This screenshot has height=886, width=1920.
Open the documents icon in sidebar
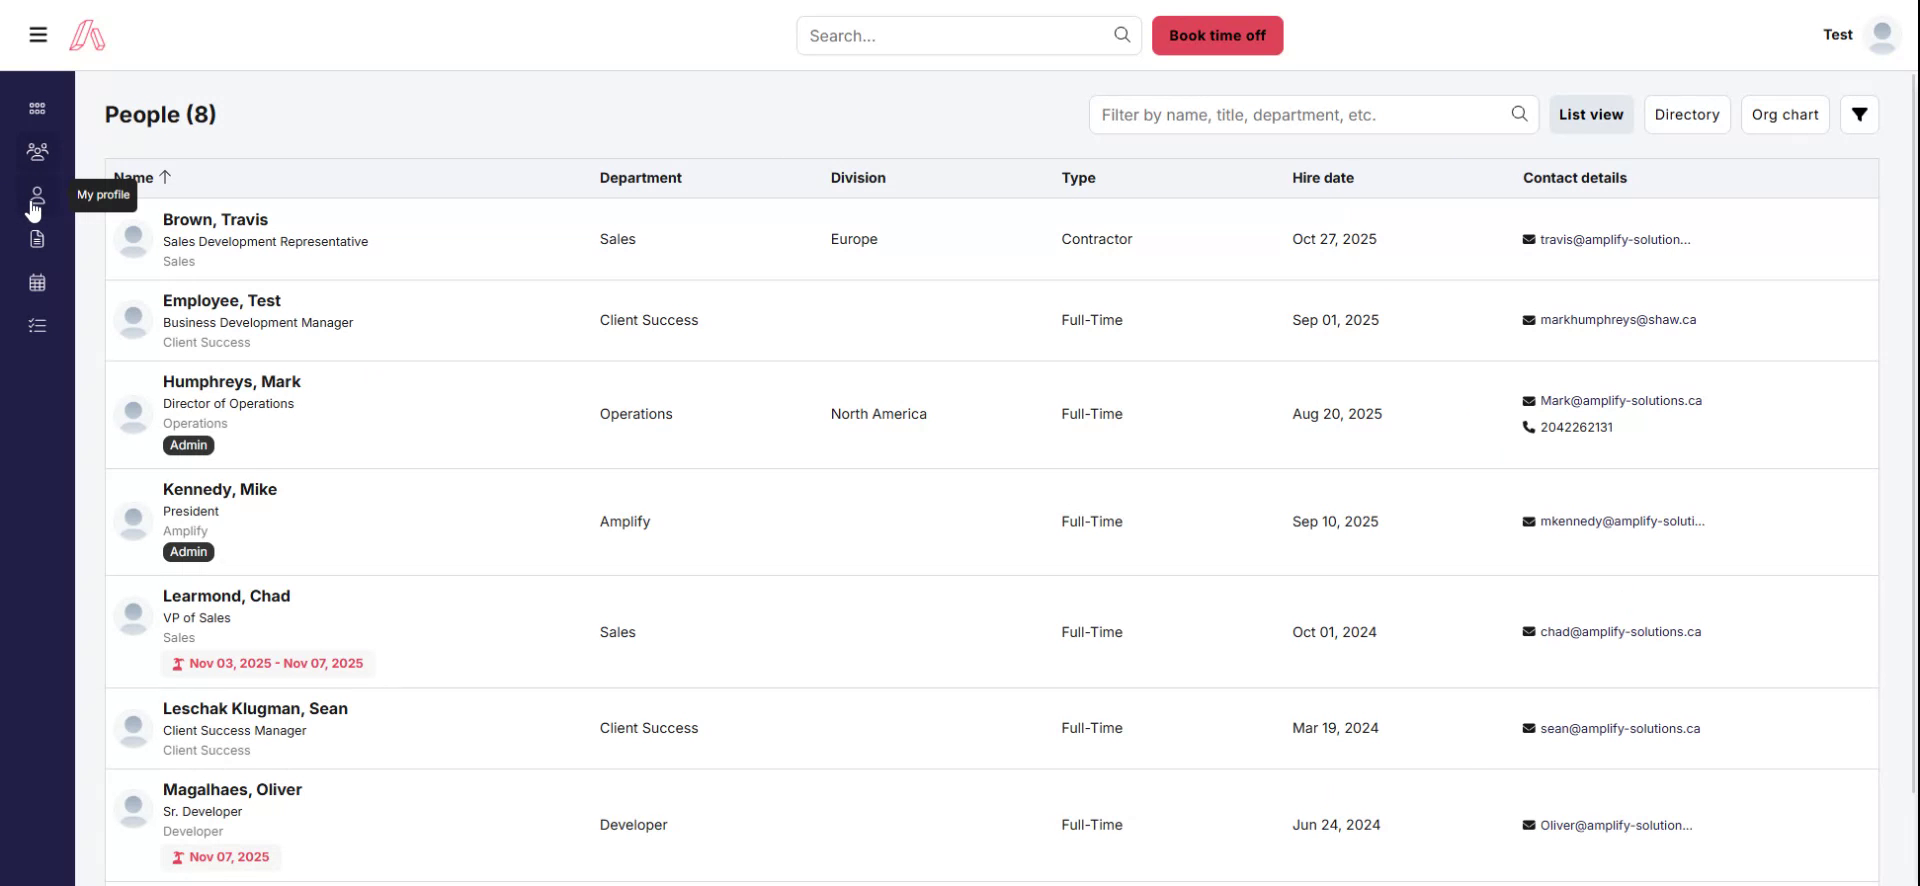(x=37, y=239)
